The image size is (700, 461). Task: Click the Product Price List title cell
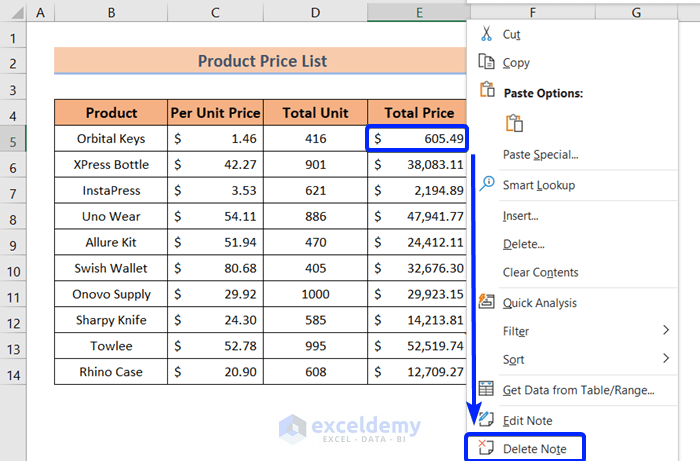[262, 61]
